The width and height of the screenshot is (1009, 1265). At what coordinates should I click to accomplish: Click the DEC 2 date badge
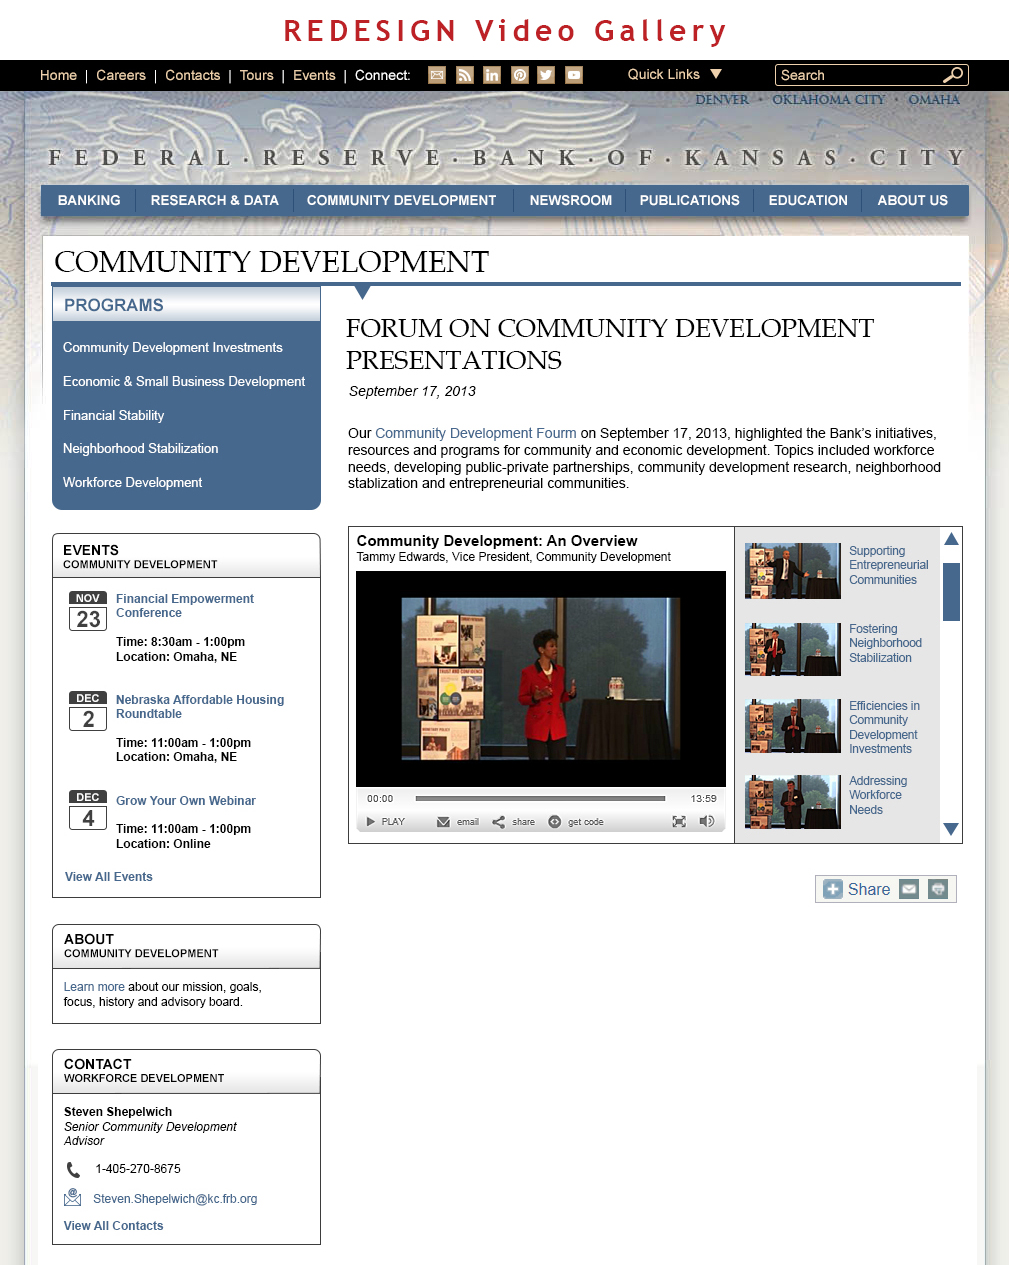click(88, 711)
